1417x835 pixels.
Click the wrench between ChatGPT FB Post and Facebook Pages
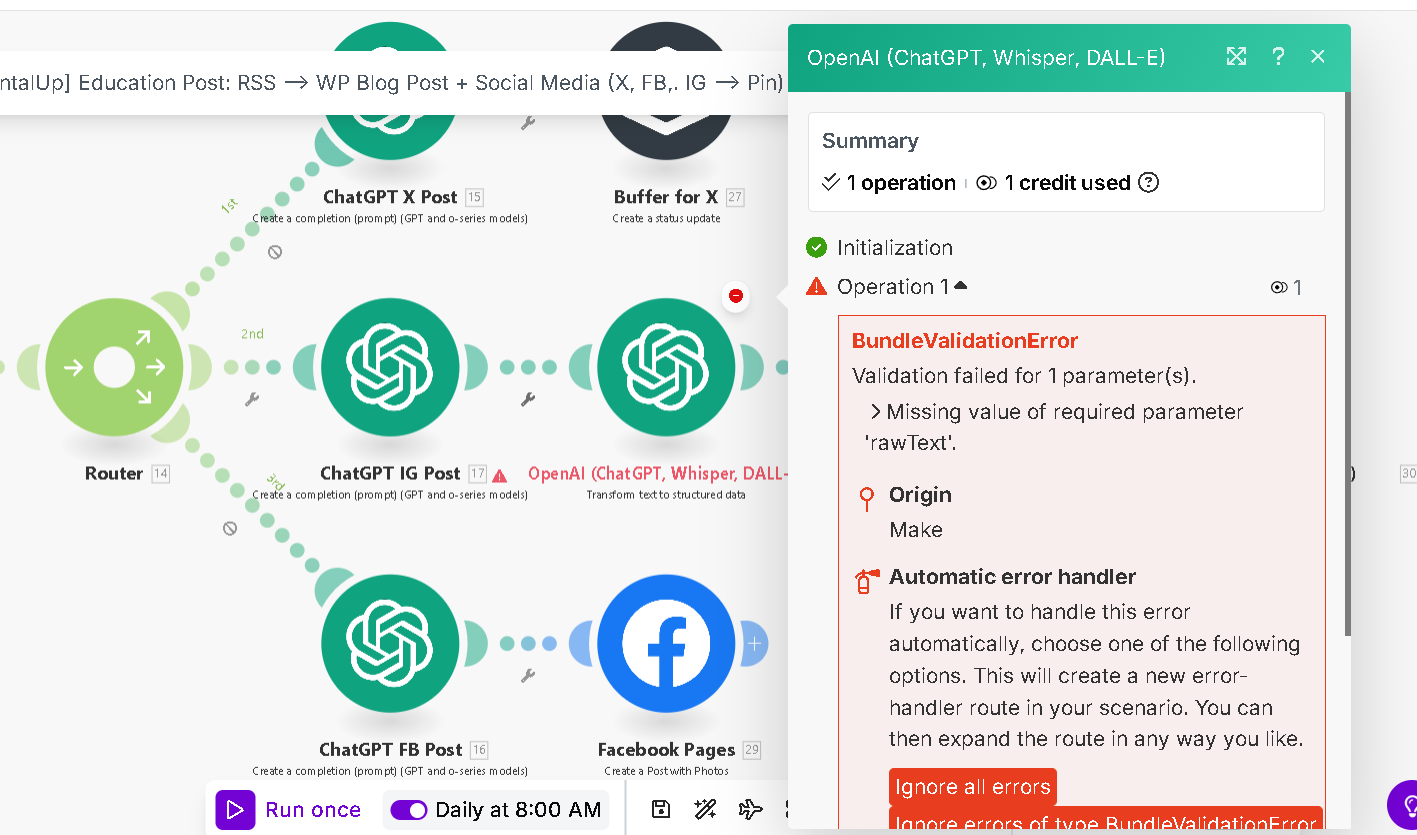[528, 676]
